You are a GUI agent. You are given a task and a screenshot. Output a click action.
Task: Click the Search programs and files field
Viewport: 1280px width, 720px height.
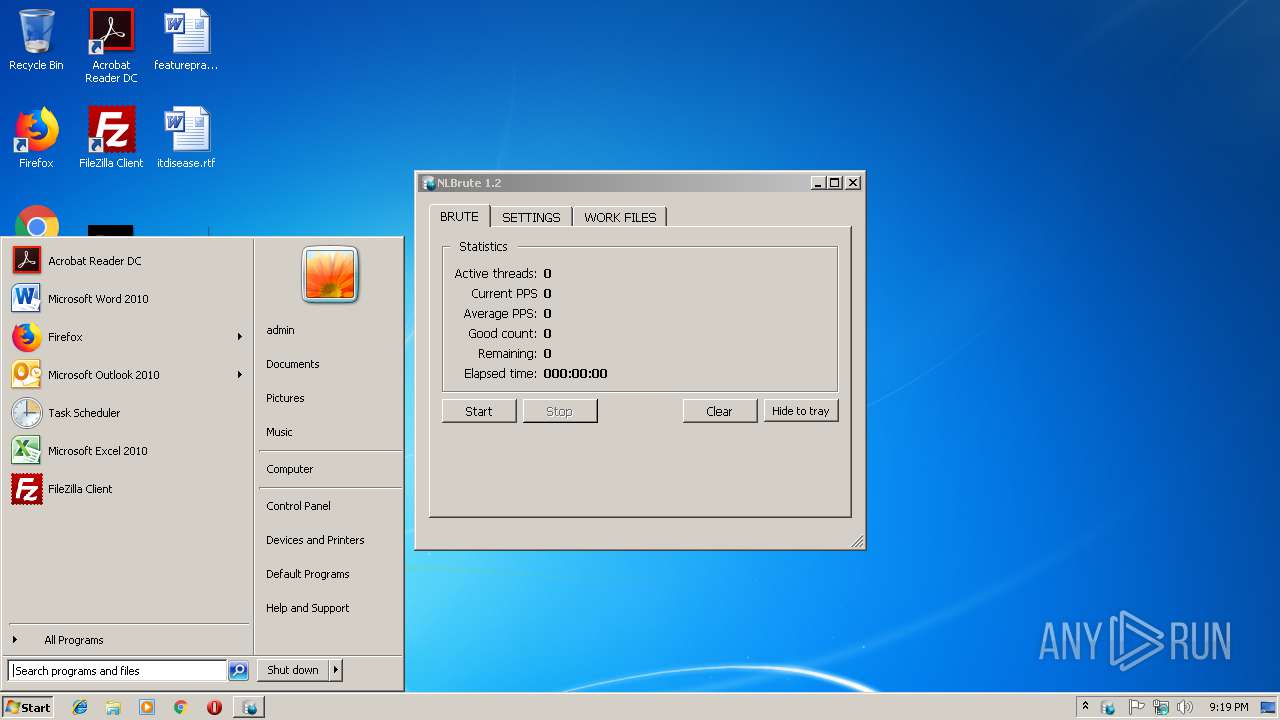coord(117,671)
